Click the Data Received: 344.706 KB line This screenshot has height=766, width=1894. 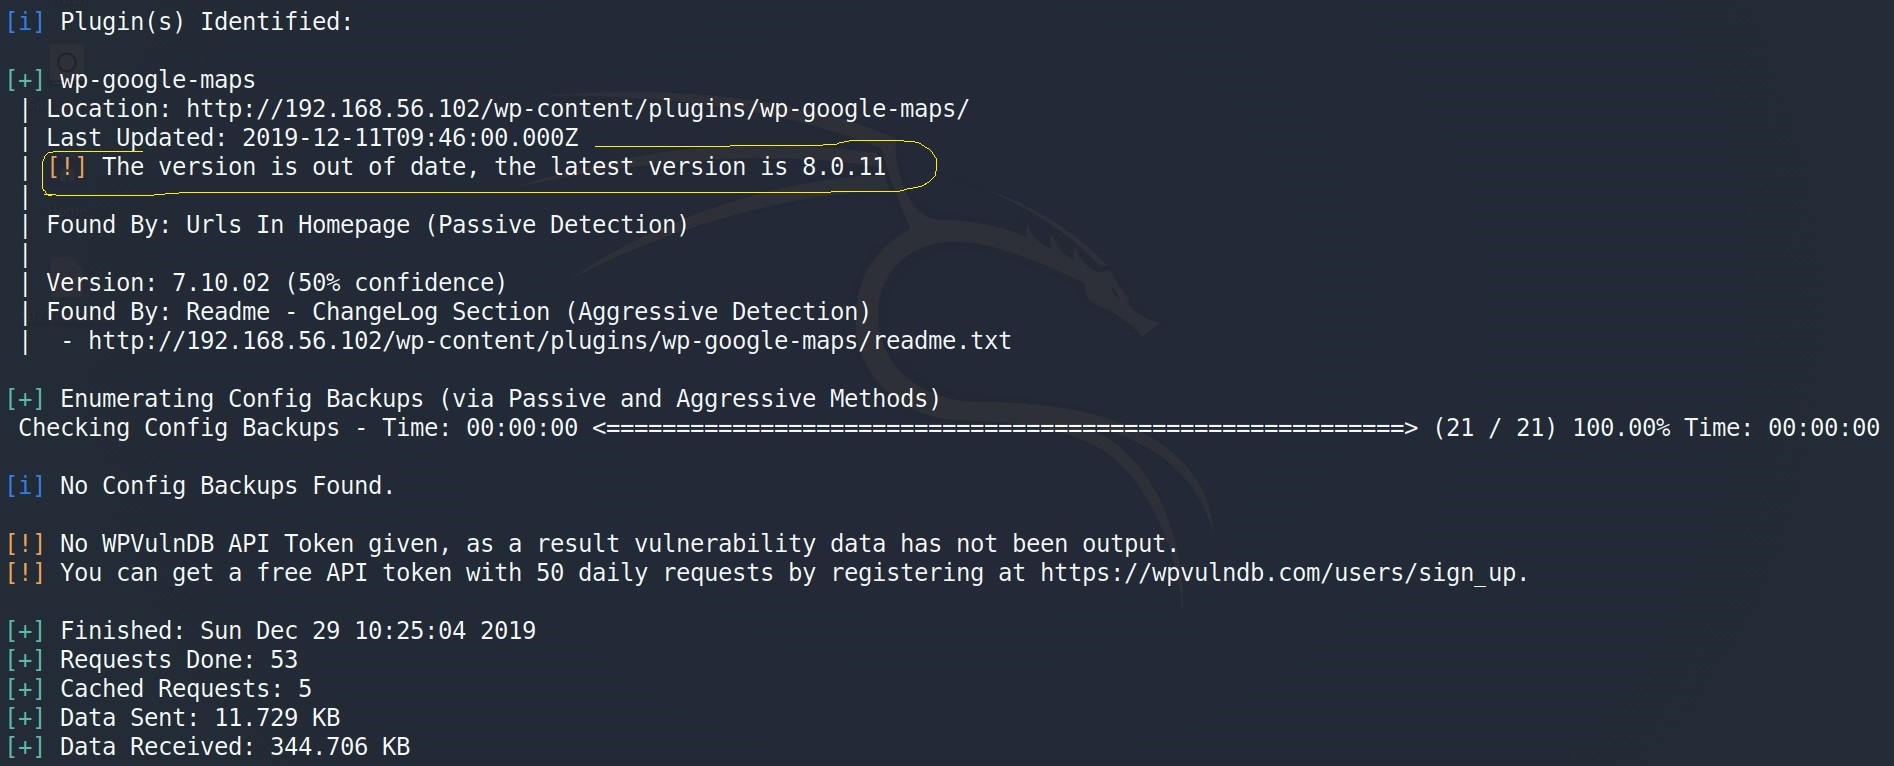point(235,747)
